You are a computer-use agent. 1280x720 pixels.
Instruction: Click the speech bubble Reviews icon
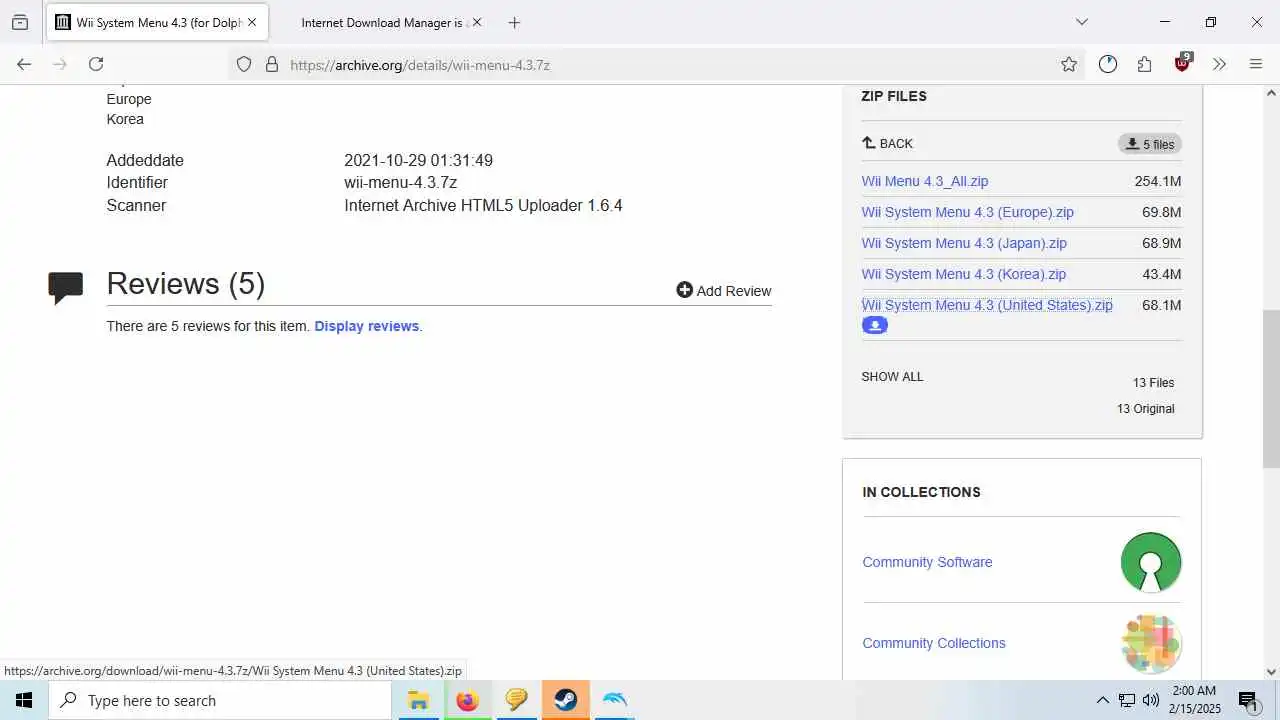click(x=66, y=288)
